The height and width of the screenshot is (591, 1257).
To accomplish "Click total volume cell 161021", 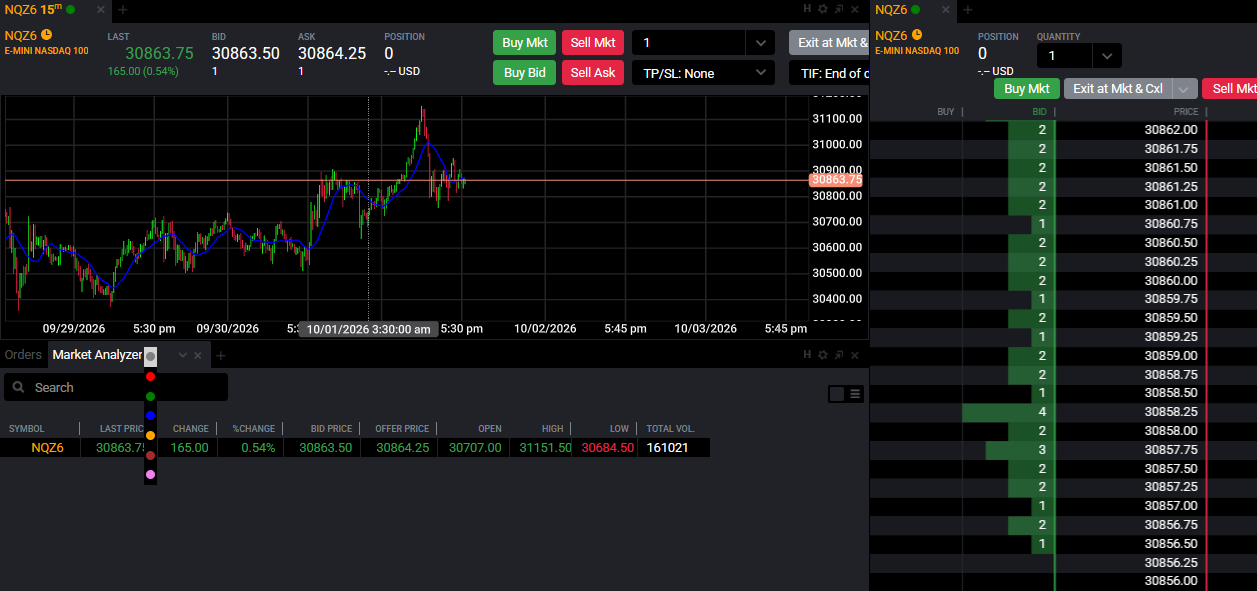I will point(668,448).
